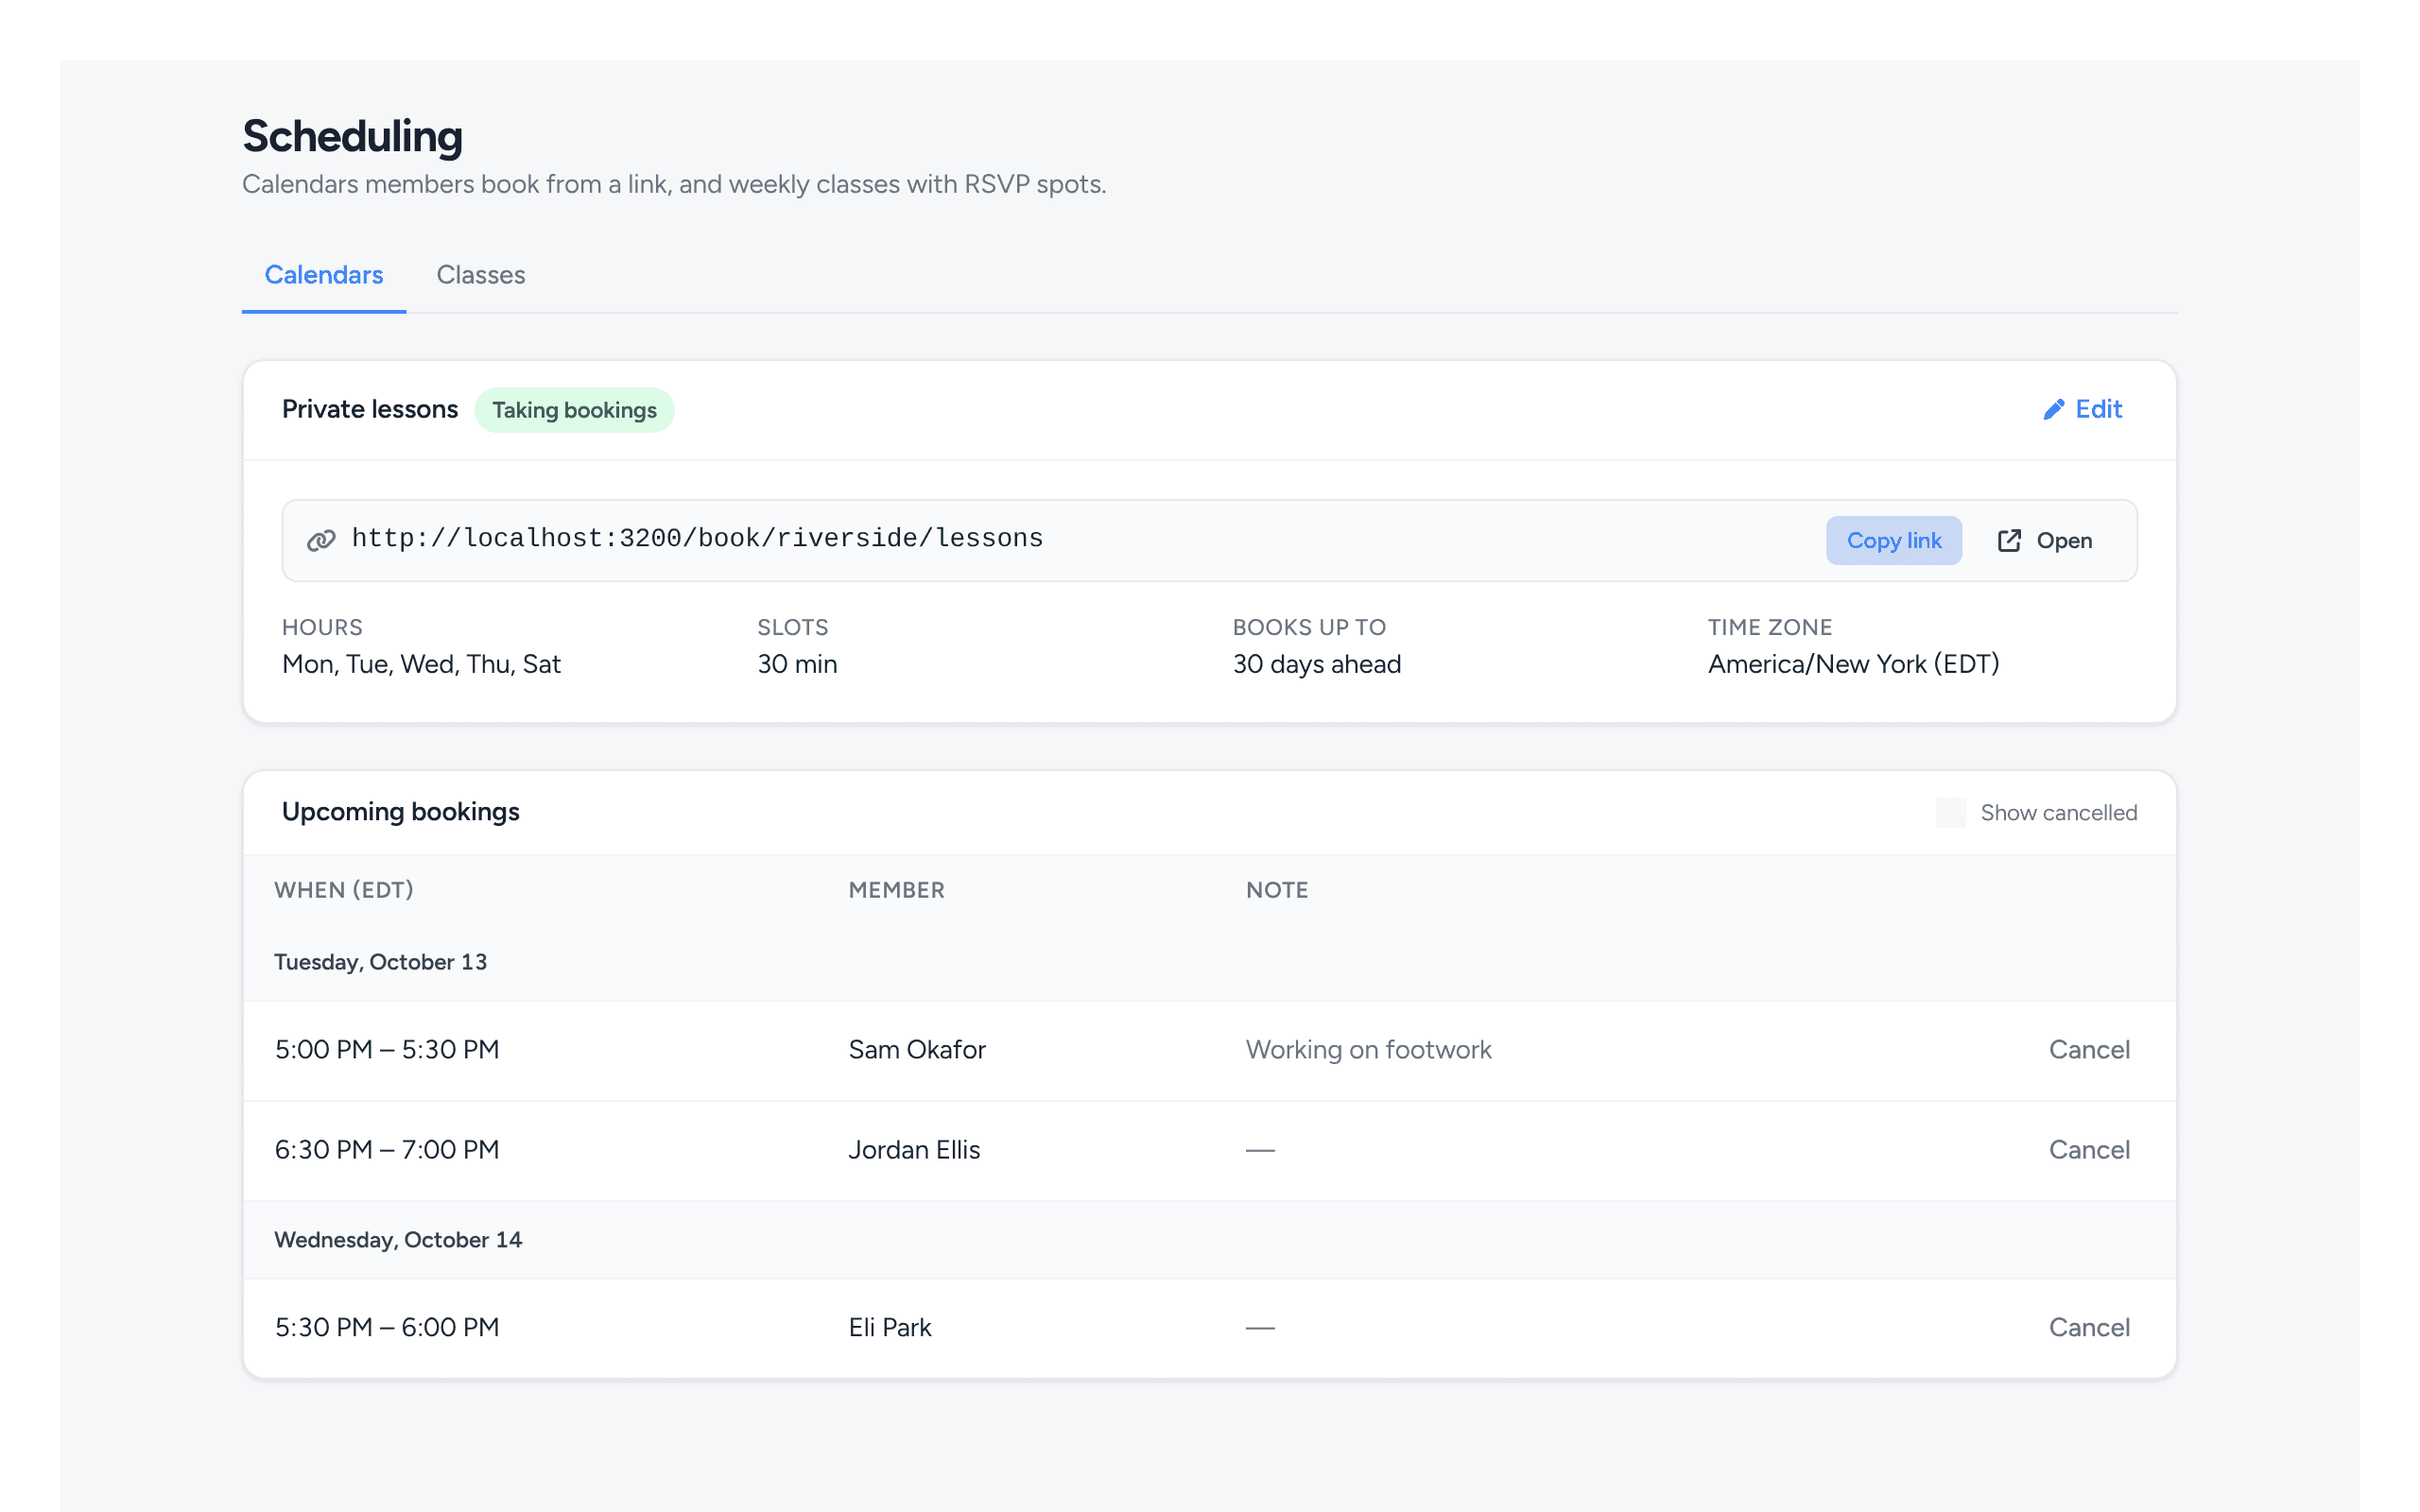Click the note Working on footwork

[x=1368, y=1050]
